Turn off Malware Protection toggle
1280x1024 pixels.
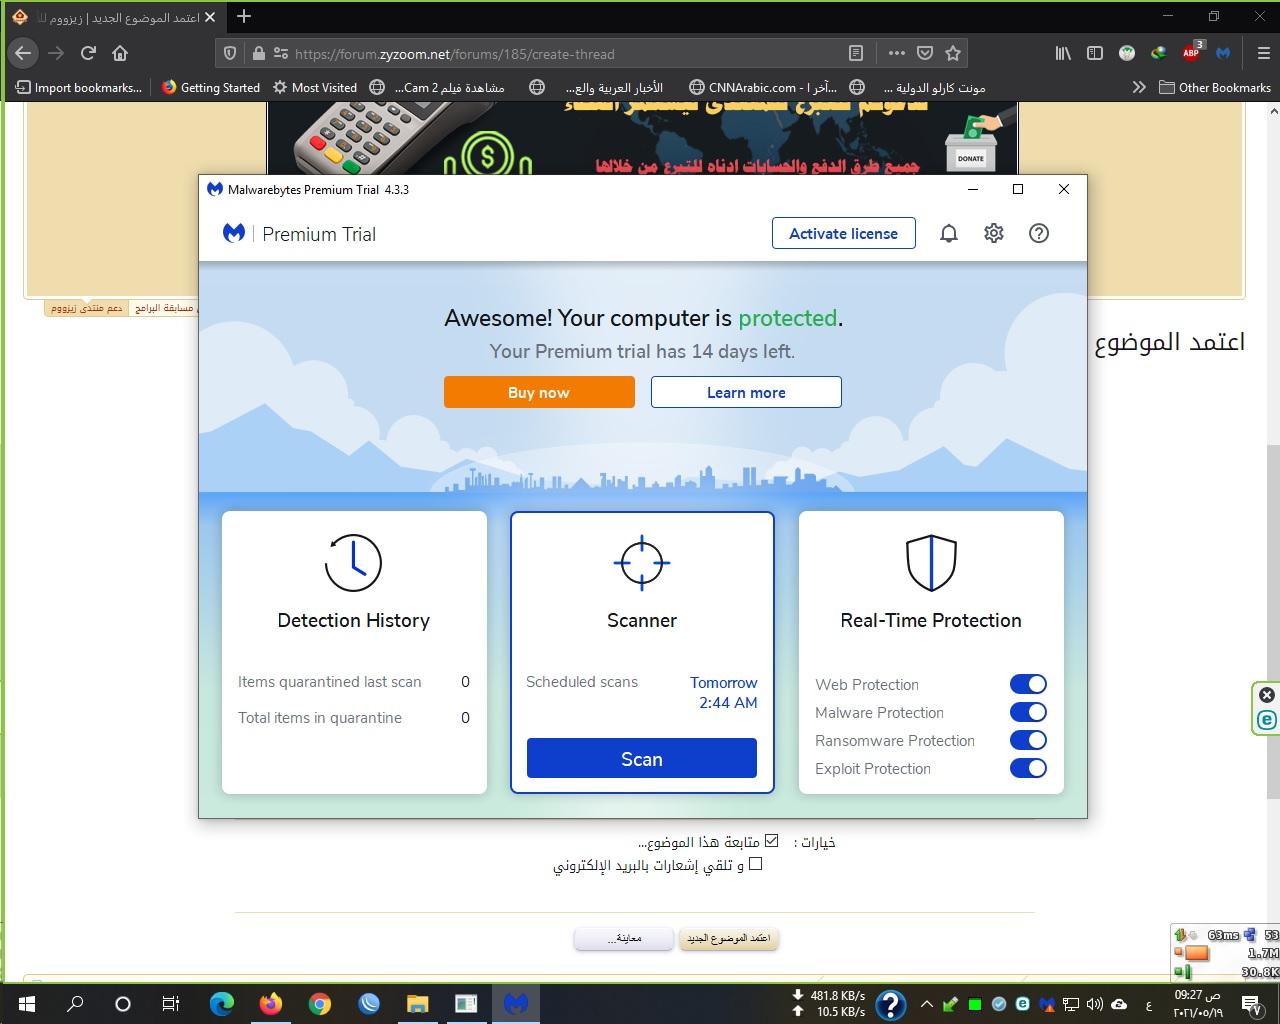(x=1028, y=712)
